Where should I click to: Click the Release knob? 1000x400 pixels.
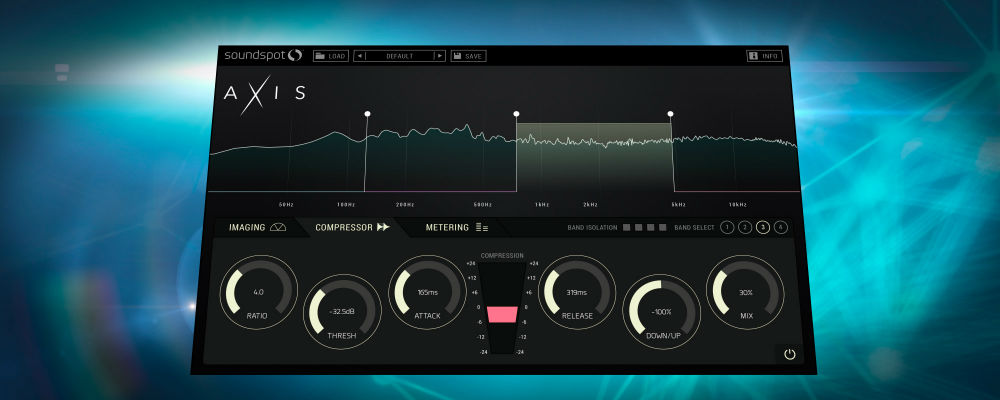pos(577,292)
